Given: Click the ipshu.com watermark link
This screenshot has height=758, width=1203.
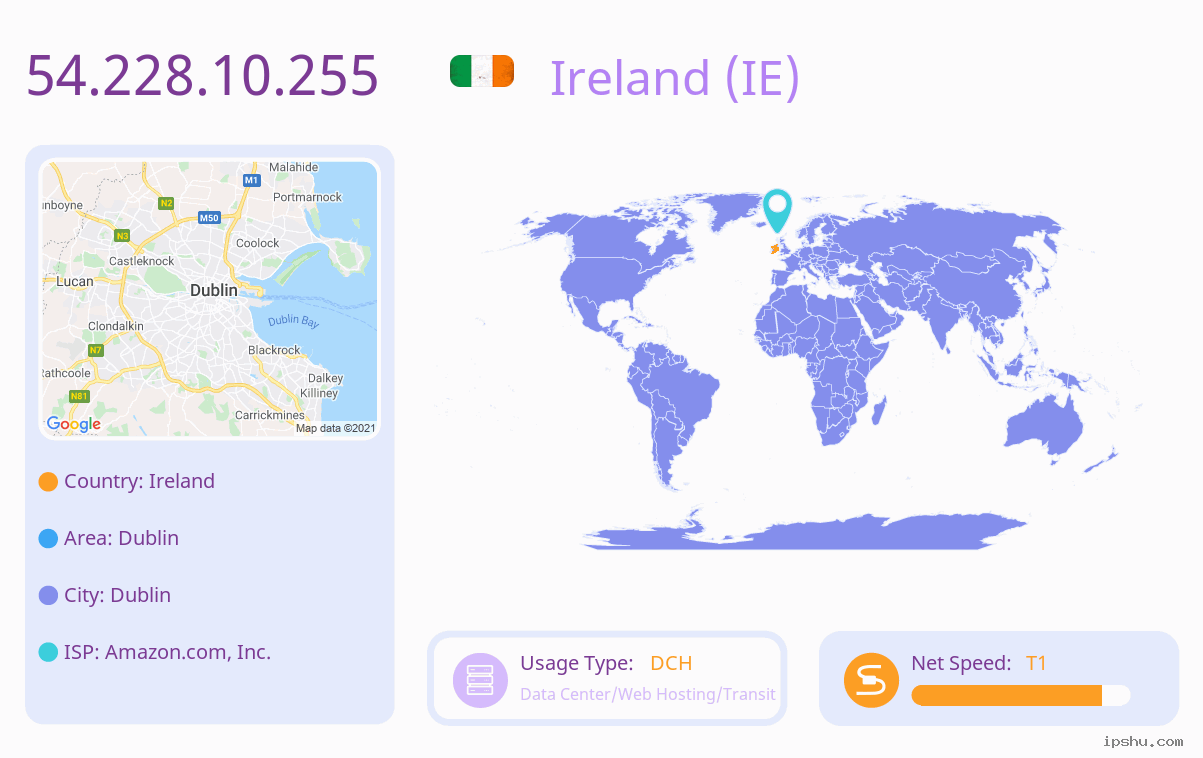Looking at the screenshot, I should (x=1143, y=741).
